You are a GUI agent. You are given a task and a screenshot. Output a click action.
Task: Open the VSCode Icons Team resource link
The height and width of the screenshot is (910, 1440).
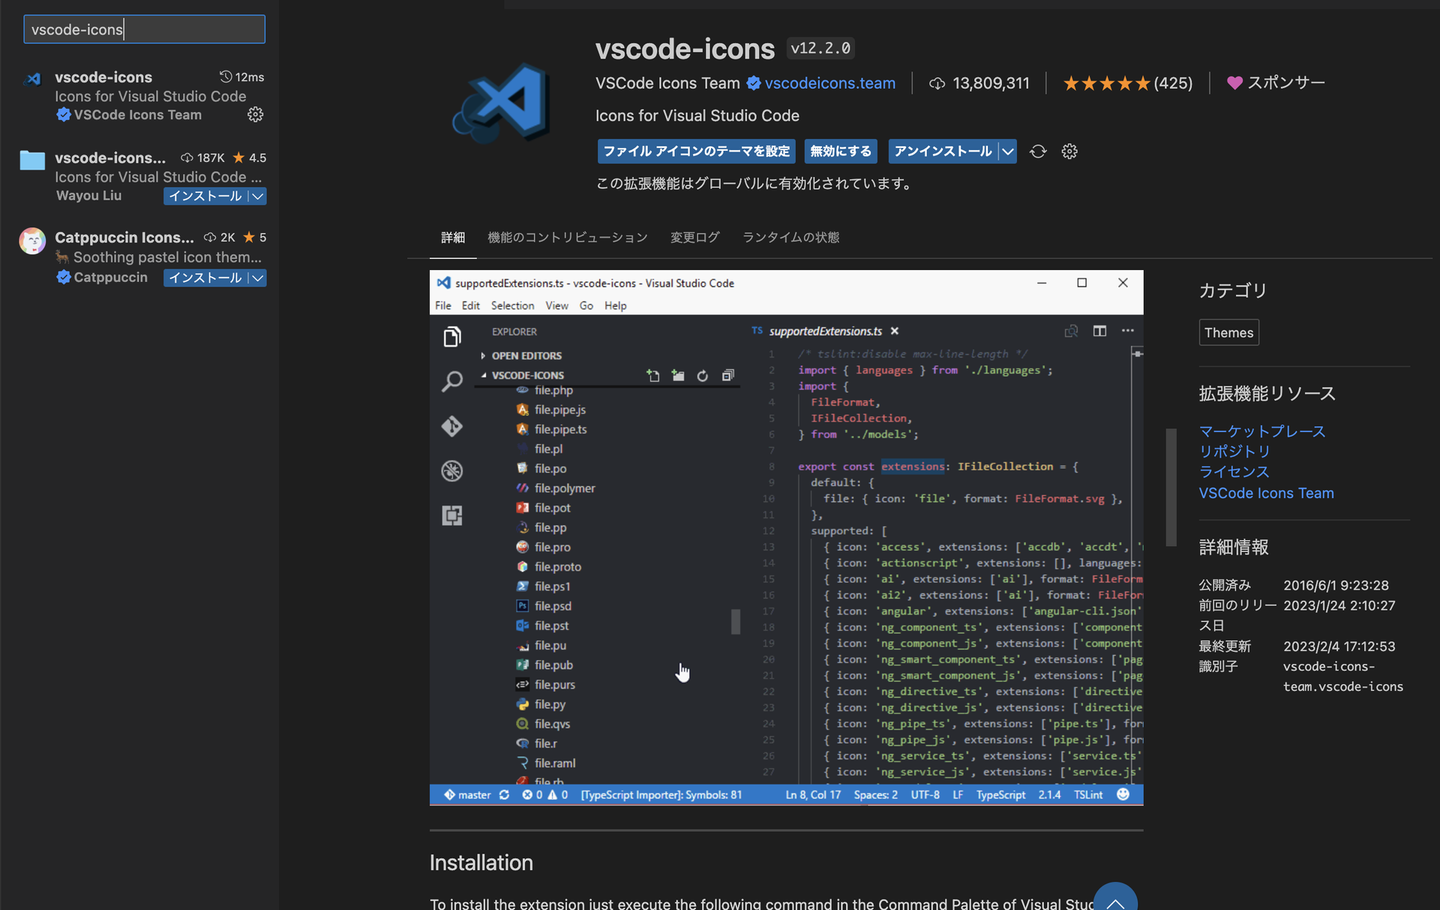1267,493
